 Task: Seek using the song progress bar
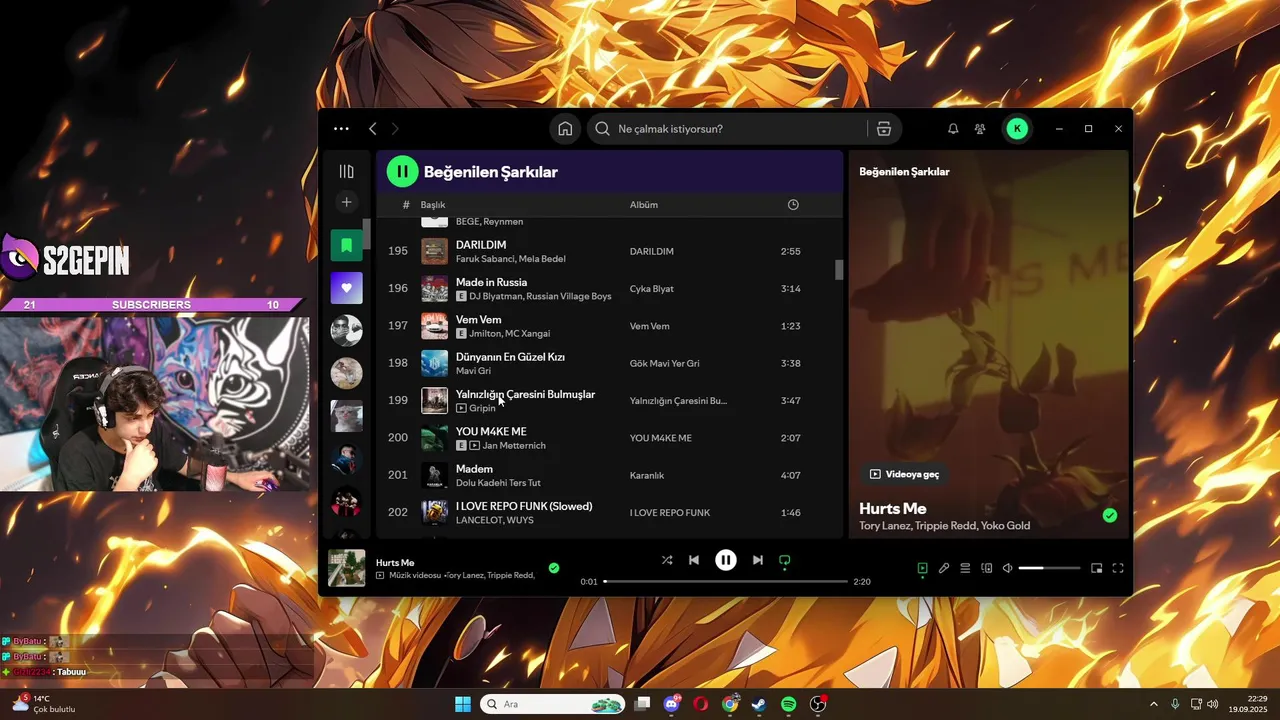click(x=726, y=581)
